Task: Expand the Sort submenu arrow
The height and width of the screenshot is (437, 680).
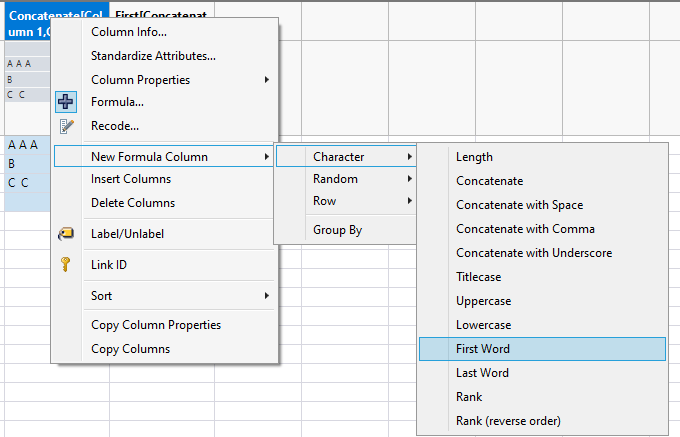Action: [x=266, y=296]
